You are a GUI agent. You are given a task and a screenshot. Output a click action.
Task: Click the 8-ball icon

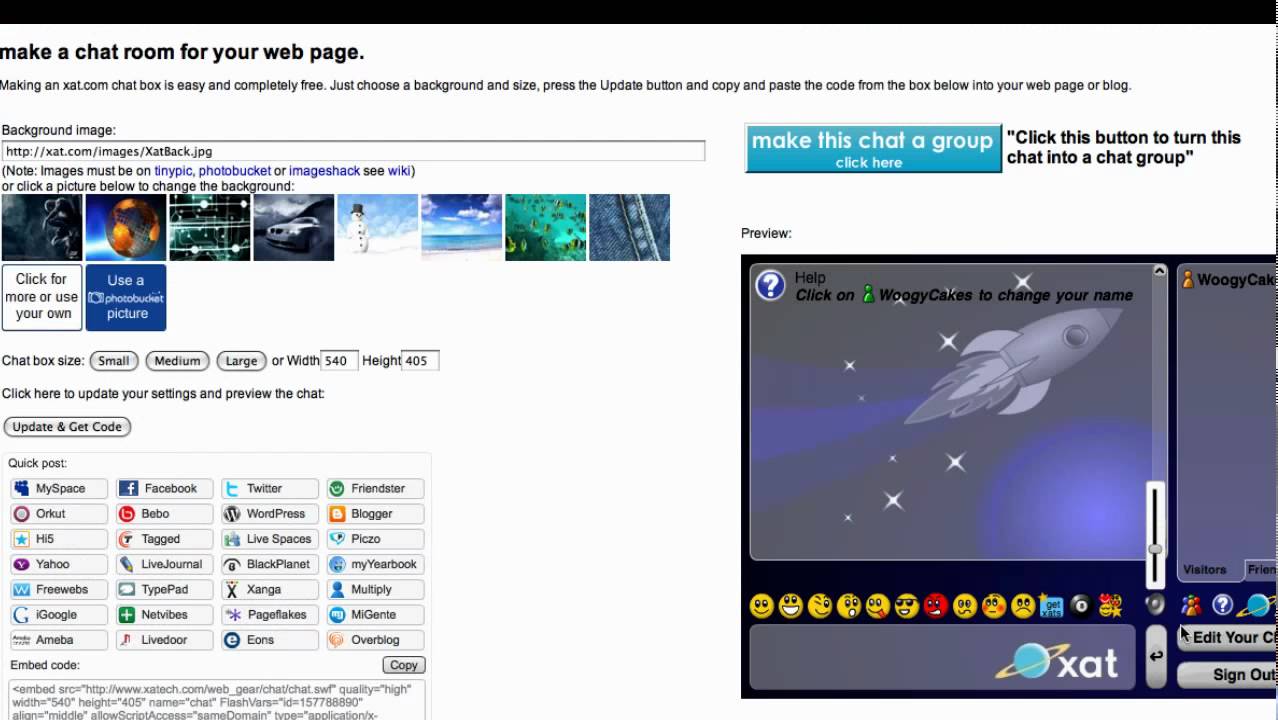coord(1081,606)
